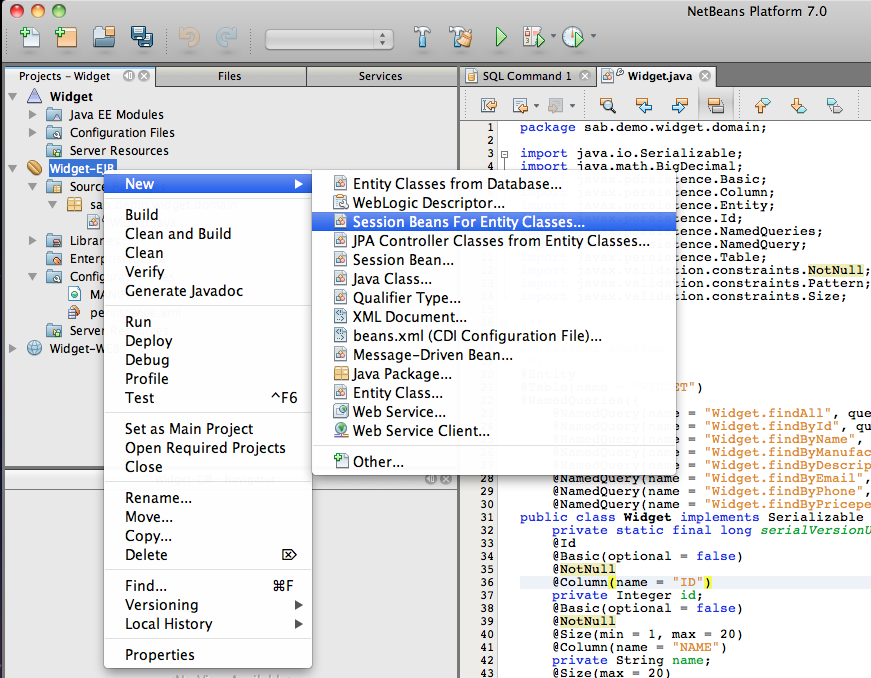Run the project with the green arrow

coord(499,36)
